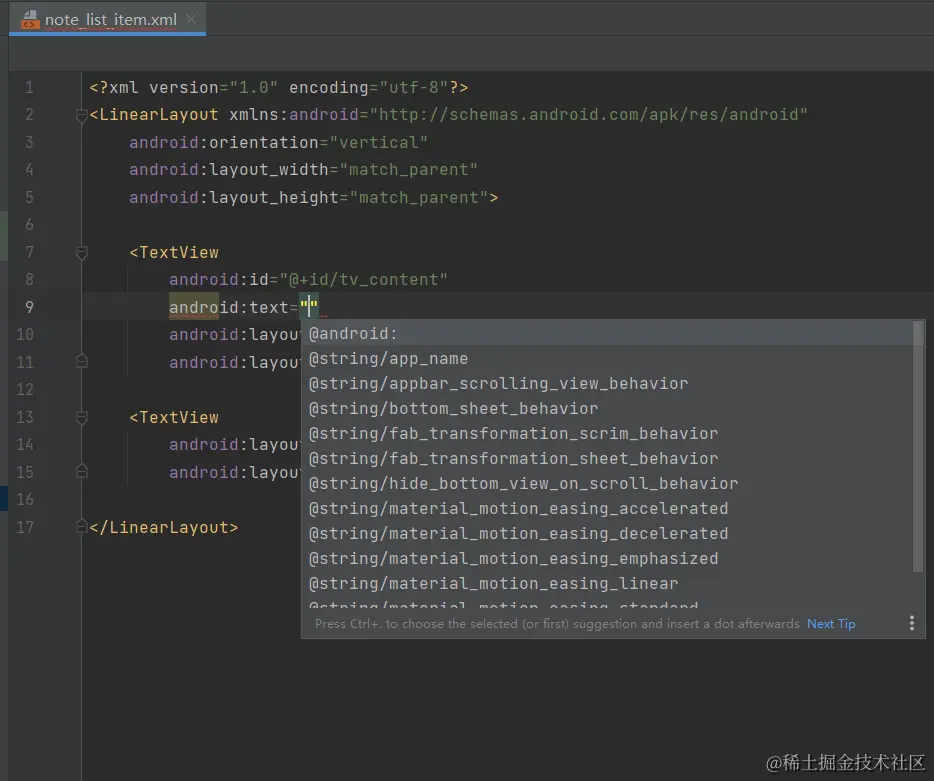
Task: Choose the @android: completion suggestion
Action: point(608,334)
